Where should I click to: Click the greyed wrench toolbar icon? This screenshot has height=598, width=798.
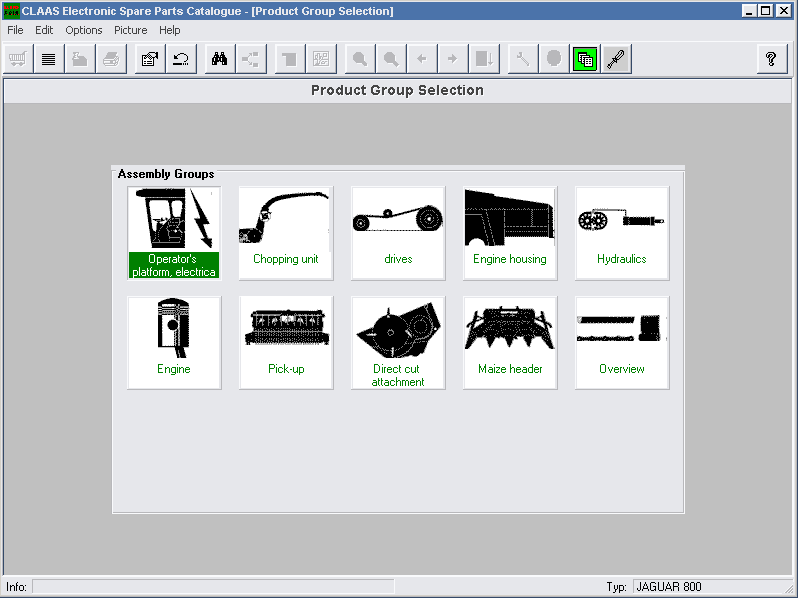tap(523, 59)
